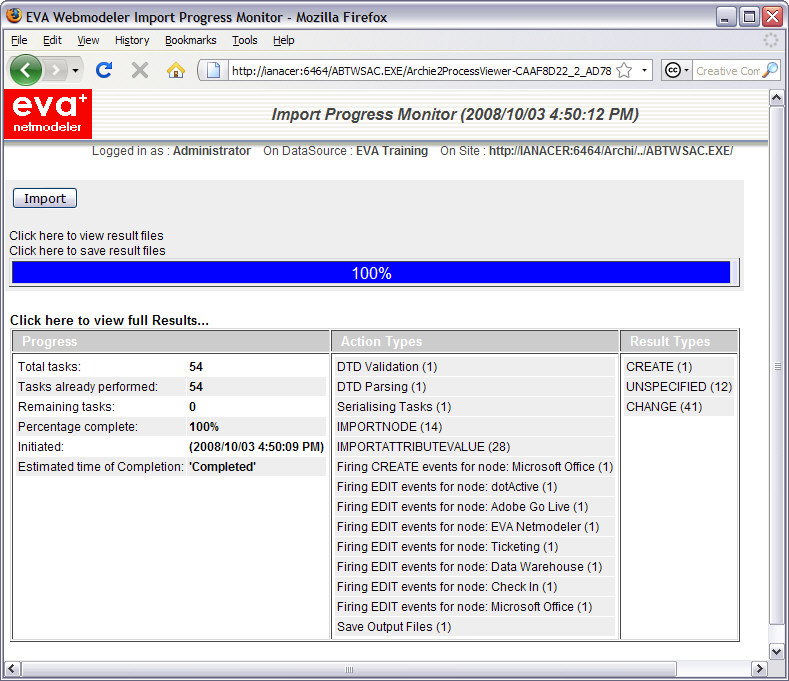
Task: Click the search magnifier icon
Action: coord(769,71)
